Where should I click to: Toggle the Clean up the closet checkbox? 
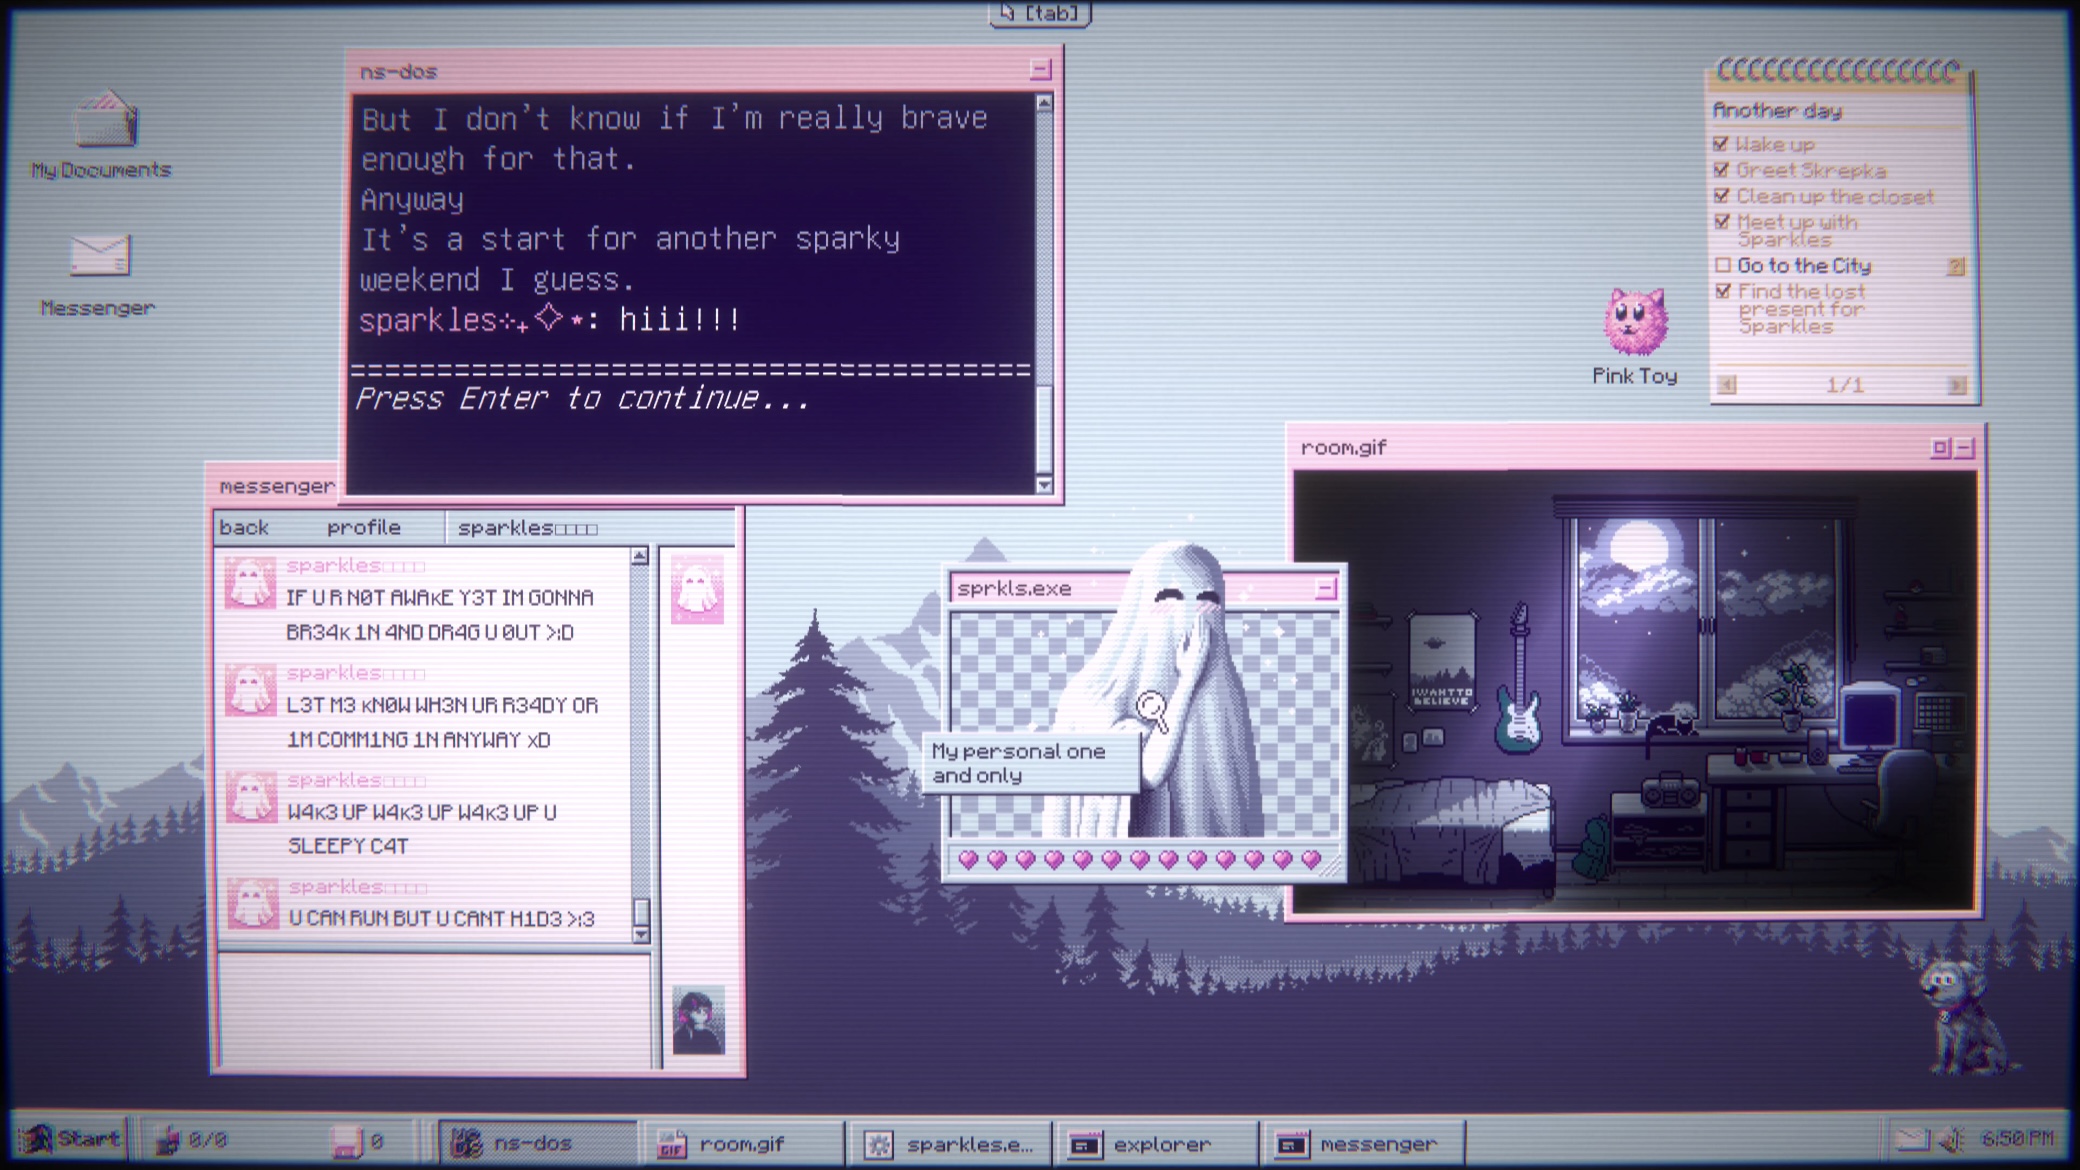1722,196
